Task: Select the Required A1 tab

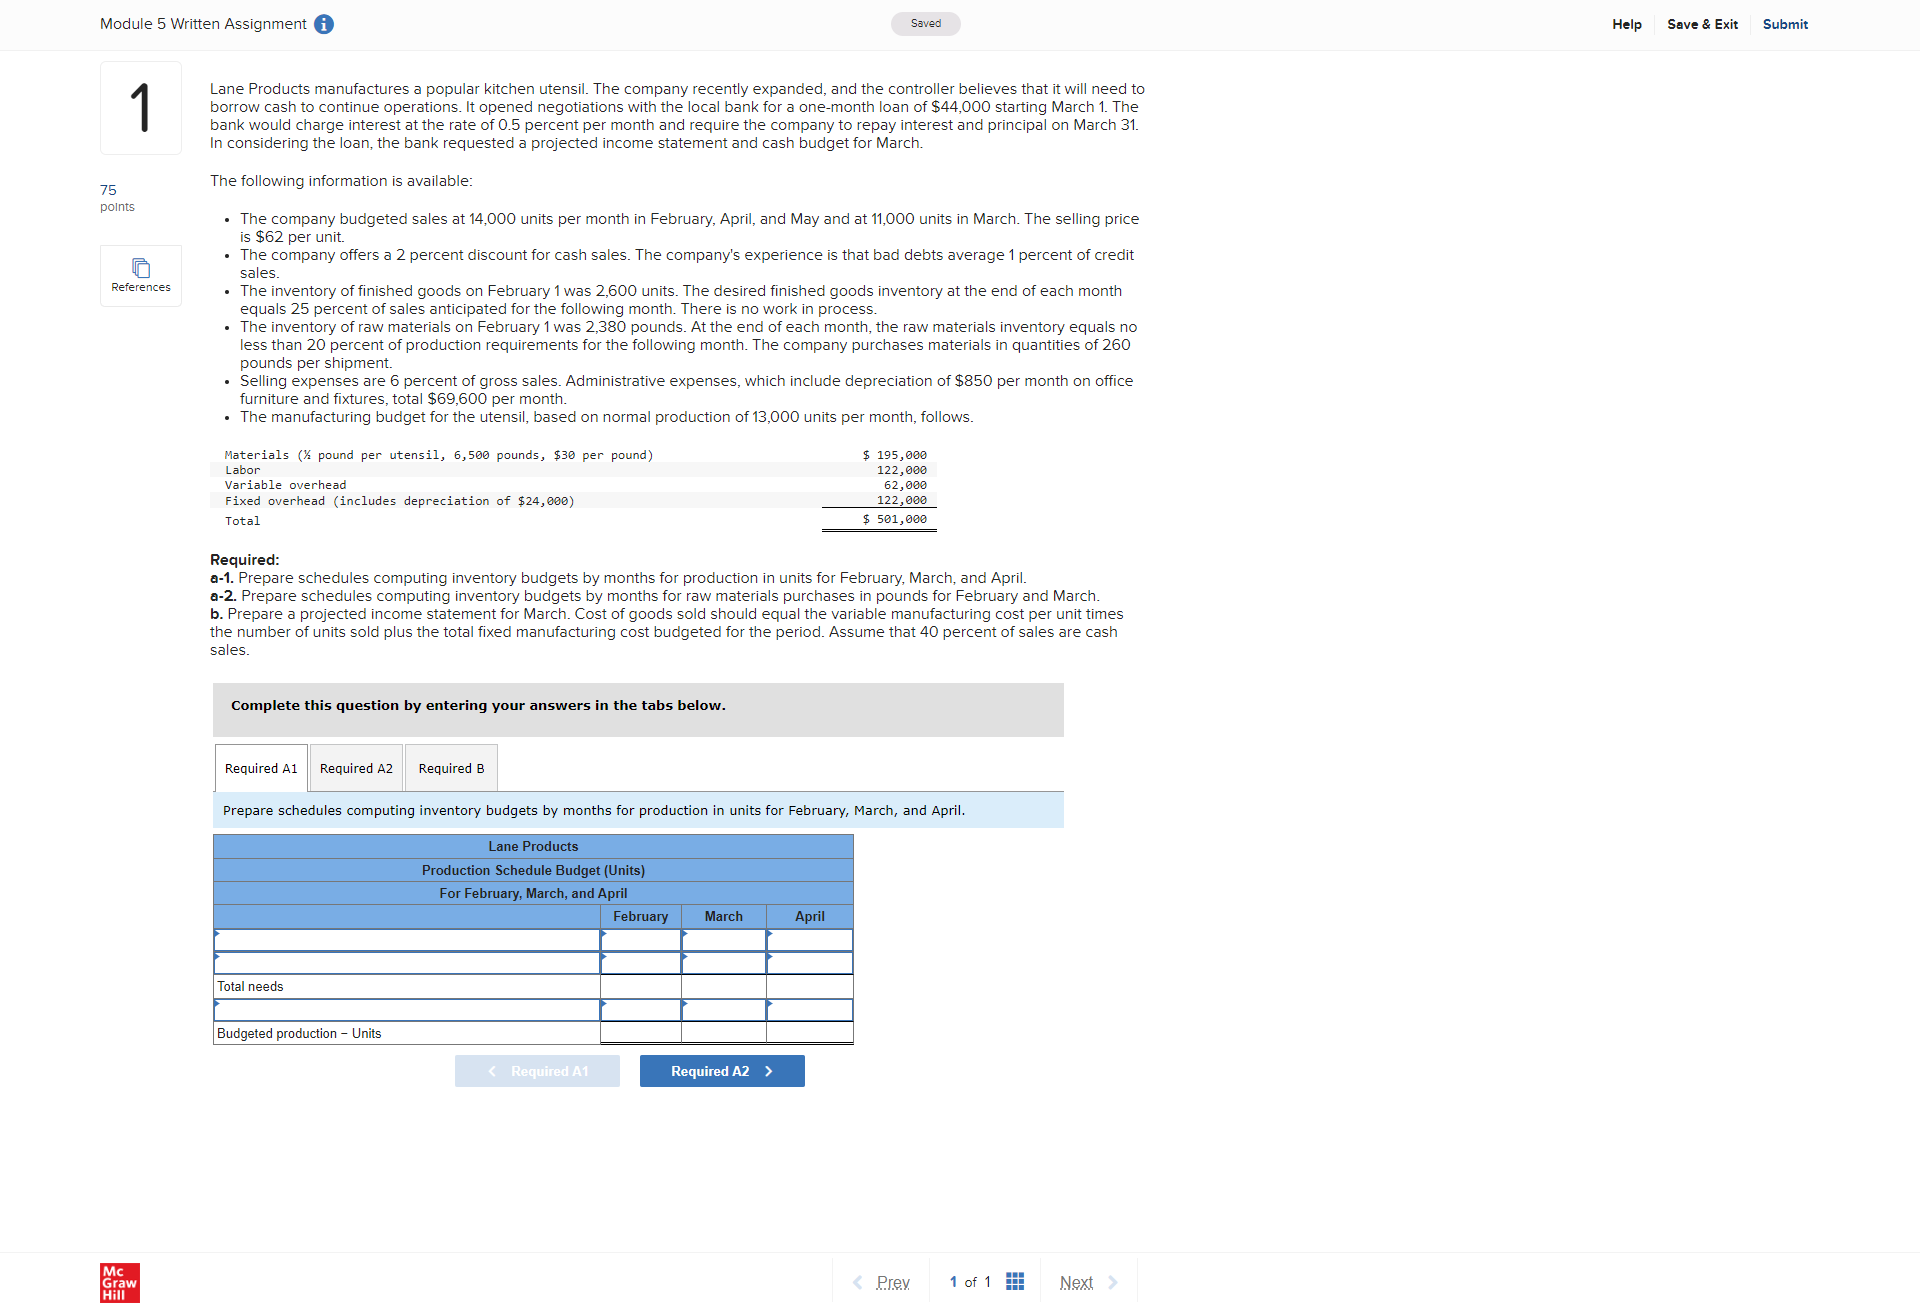Action: (x=260, y=768)
